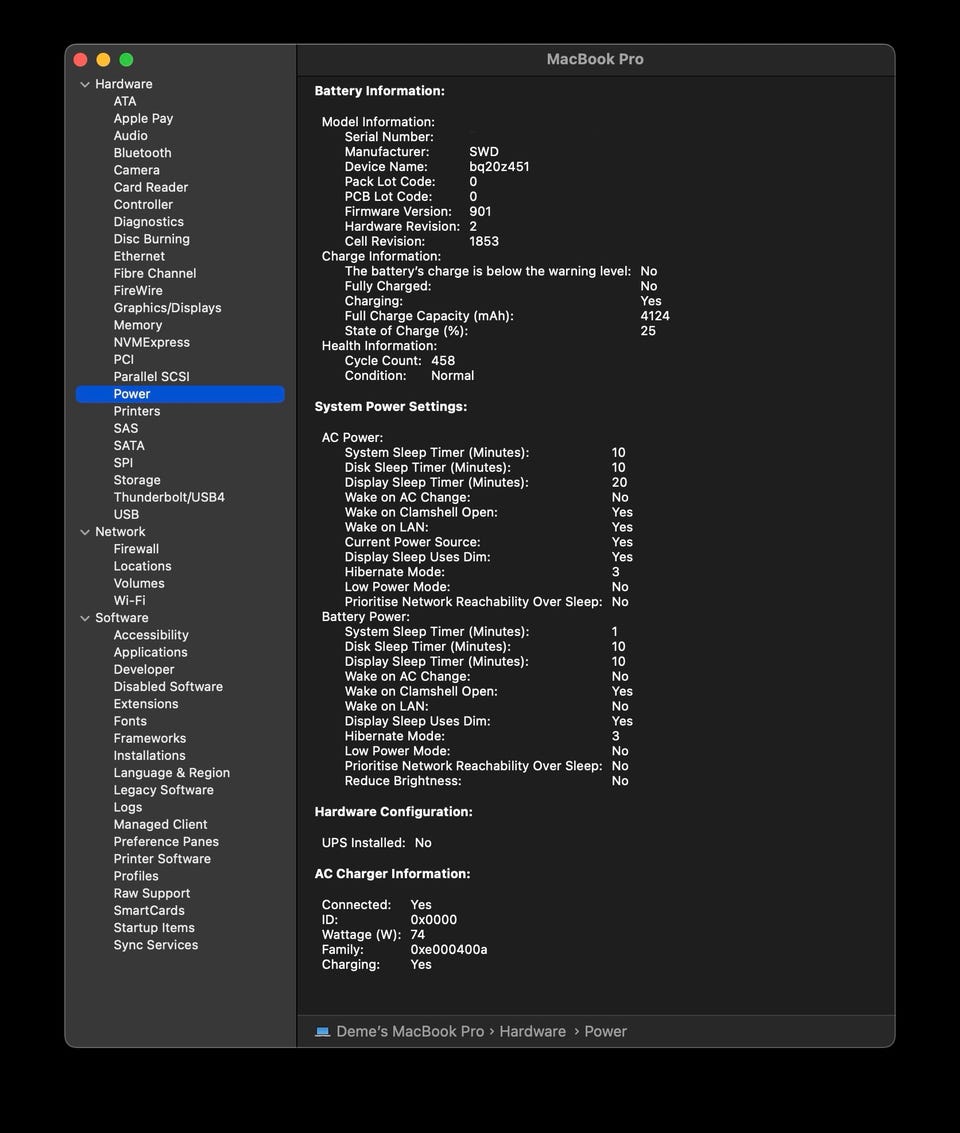This screenshot has height=1133, width=960.
Task: Open the Profiles entry
Action: [136, 876]
